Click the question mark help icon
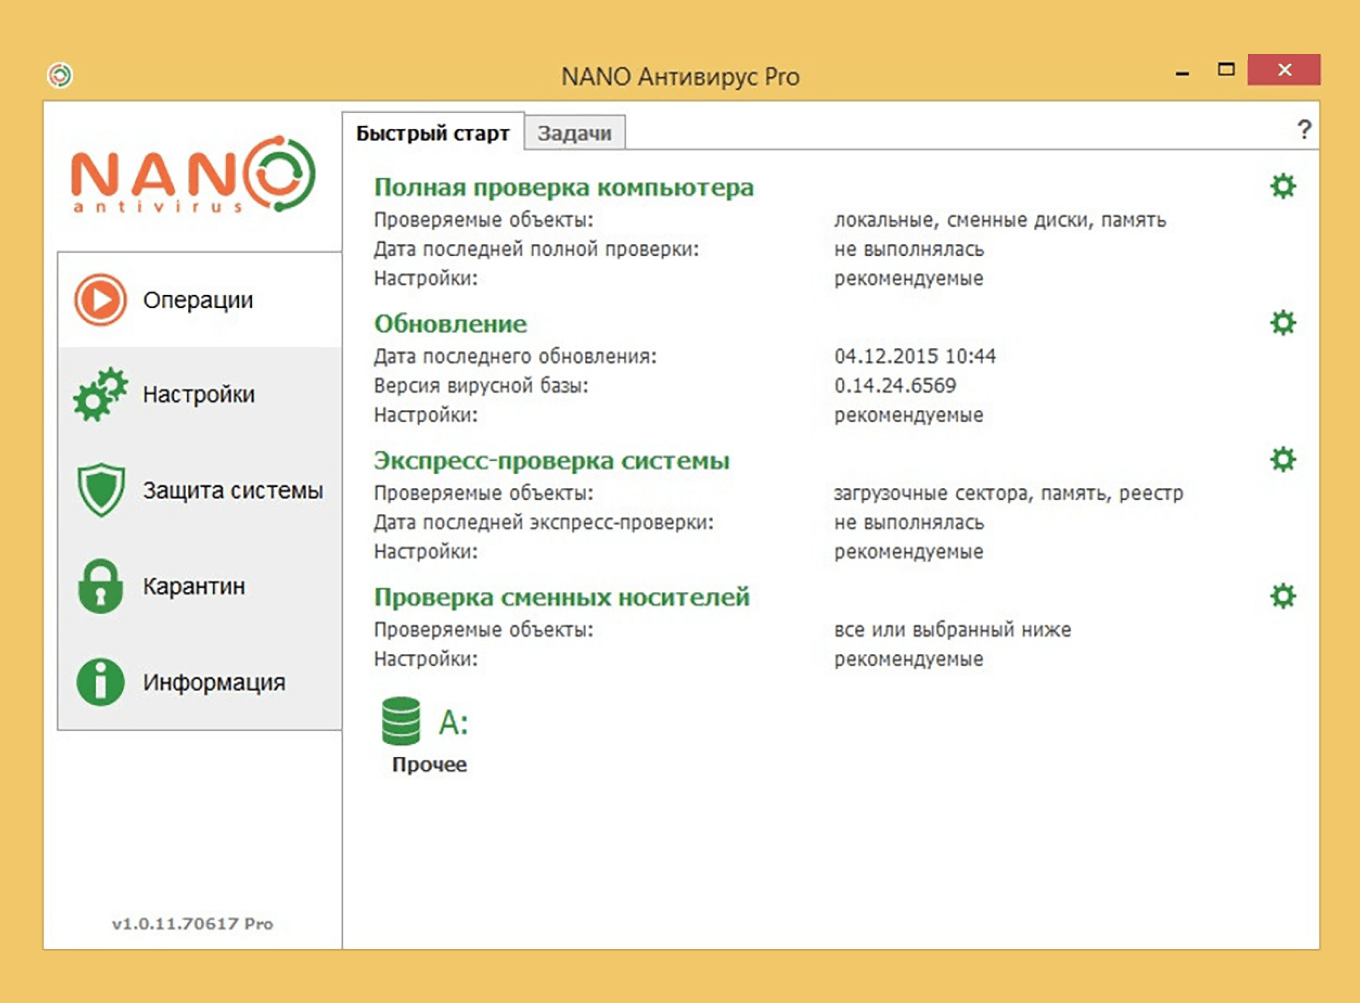Image resolution: width=1360 pixels, height=1003 pixels. (1303, 129)
